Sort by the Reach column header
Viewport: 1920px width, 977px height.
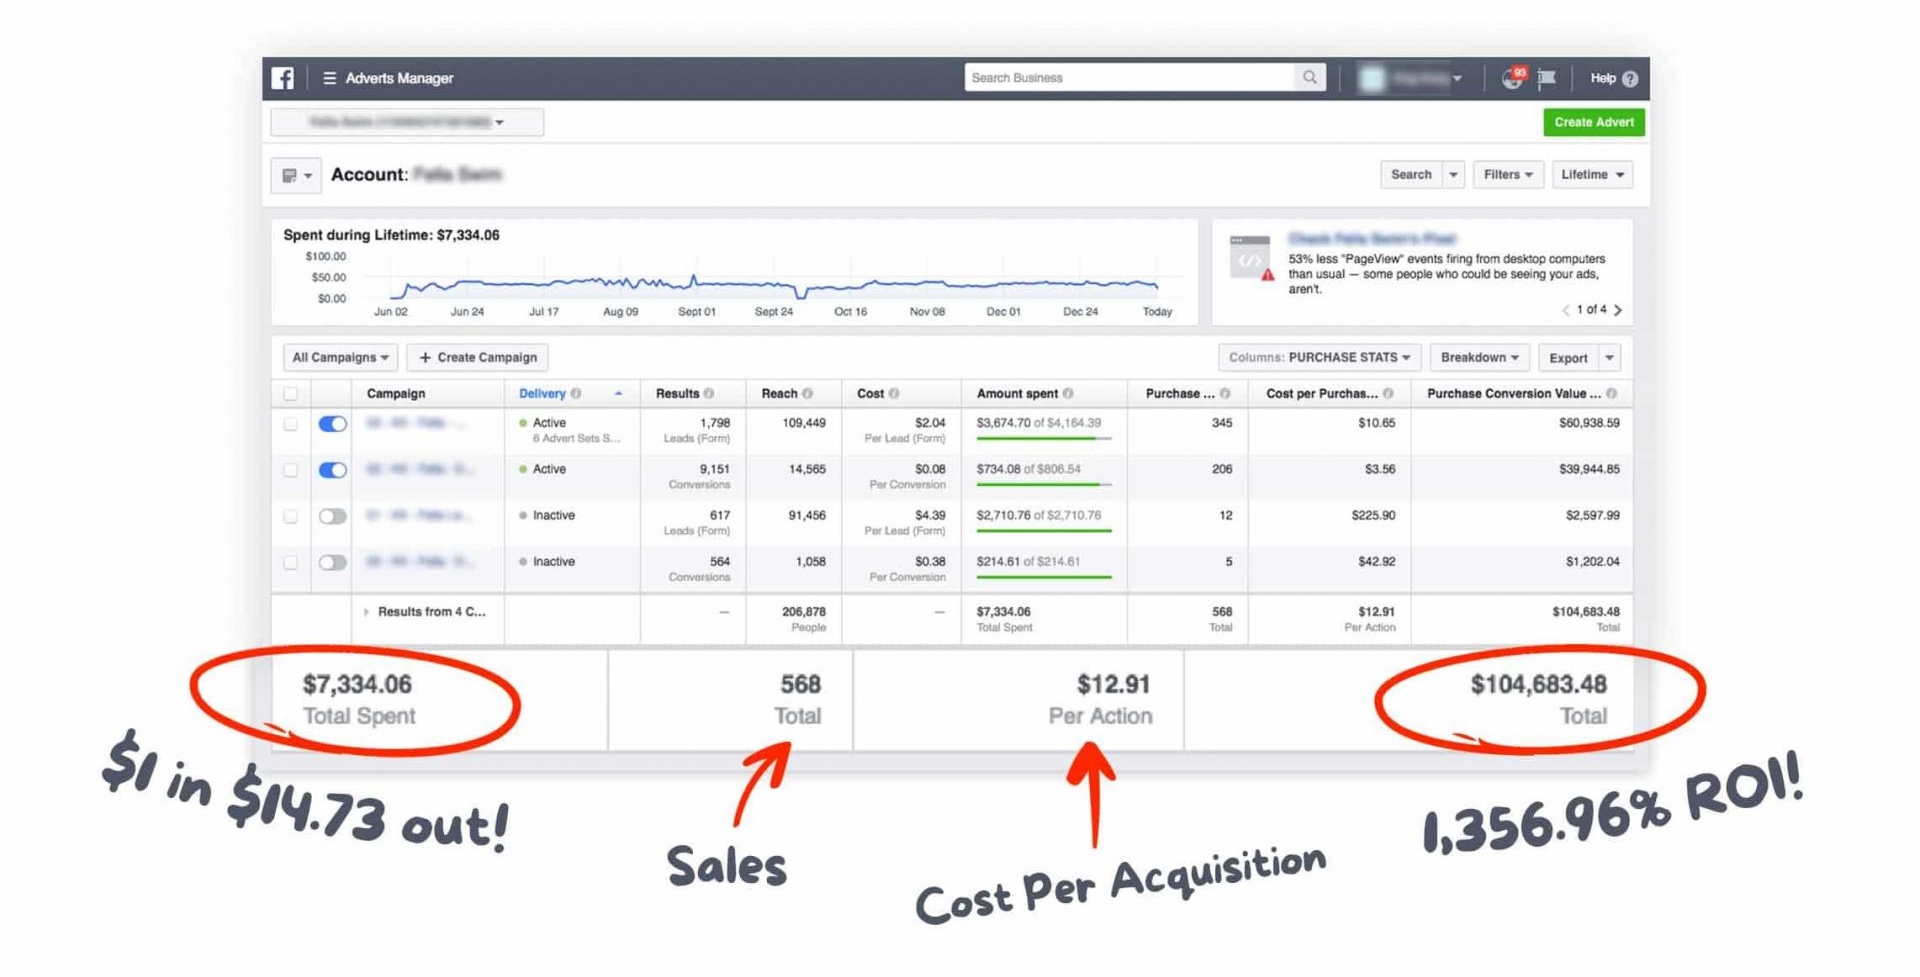(x=779, y=394)
